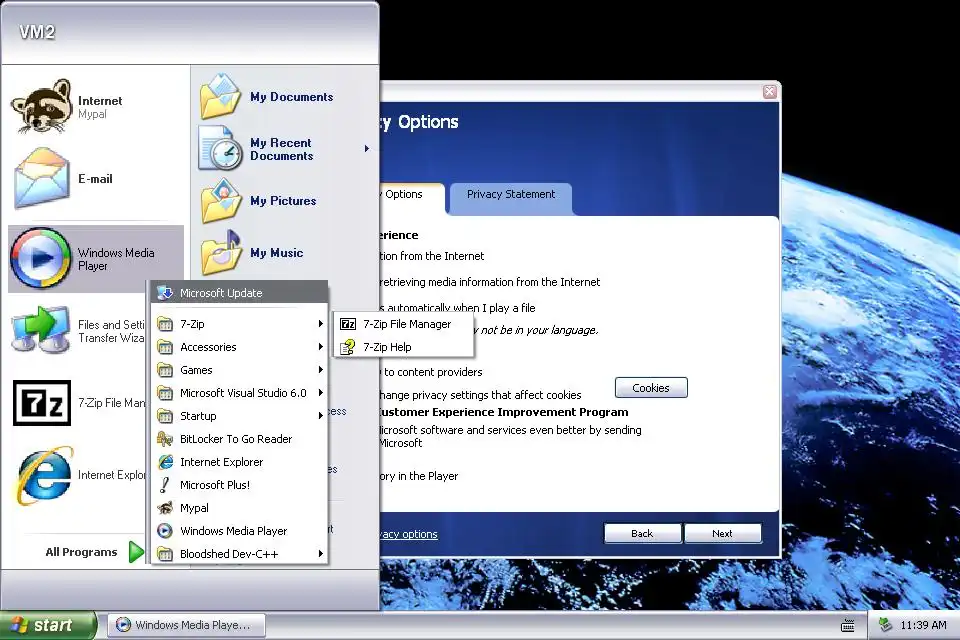Click Accessories folder icon
This screenshot has width=960, height=640.
(165, 347)
